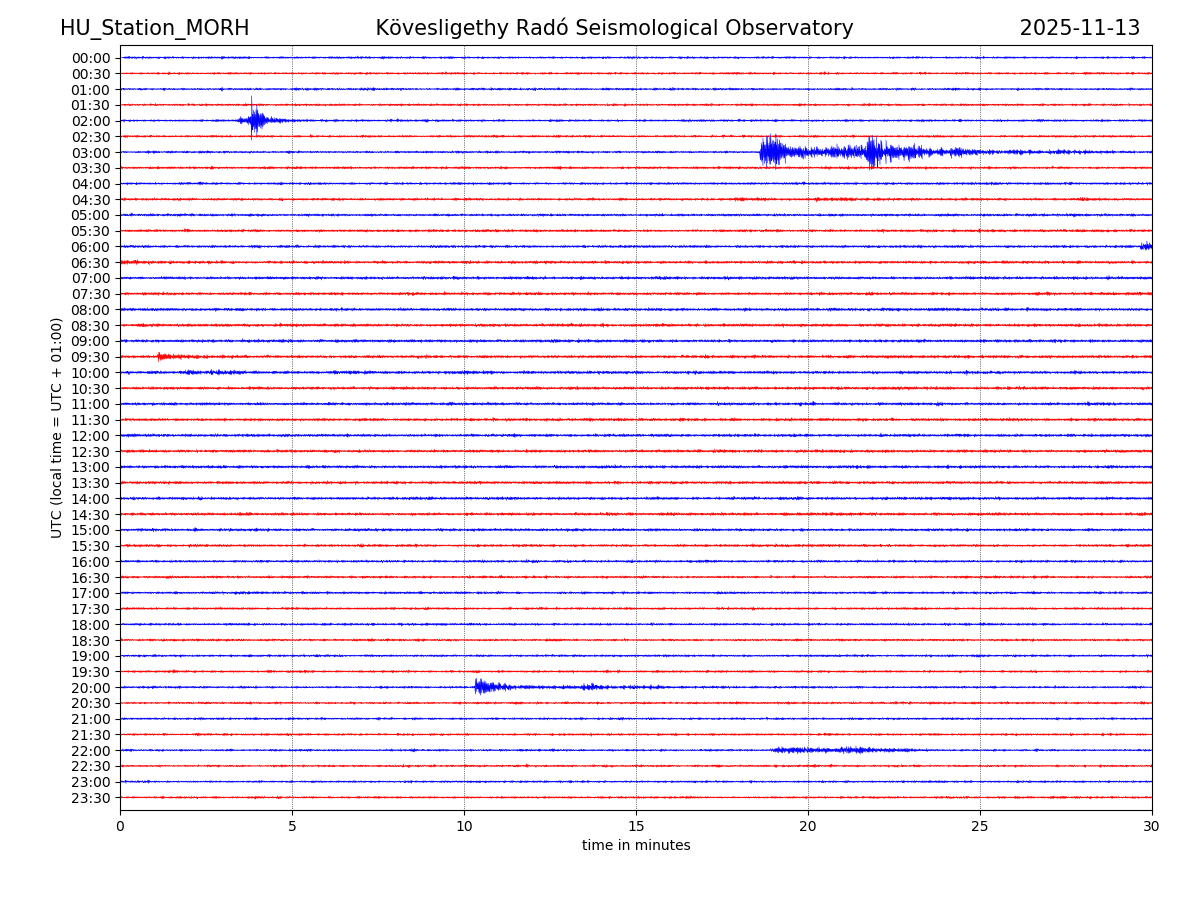
Task: Click the event onset on the 20:00 trace
Action: 480,686
